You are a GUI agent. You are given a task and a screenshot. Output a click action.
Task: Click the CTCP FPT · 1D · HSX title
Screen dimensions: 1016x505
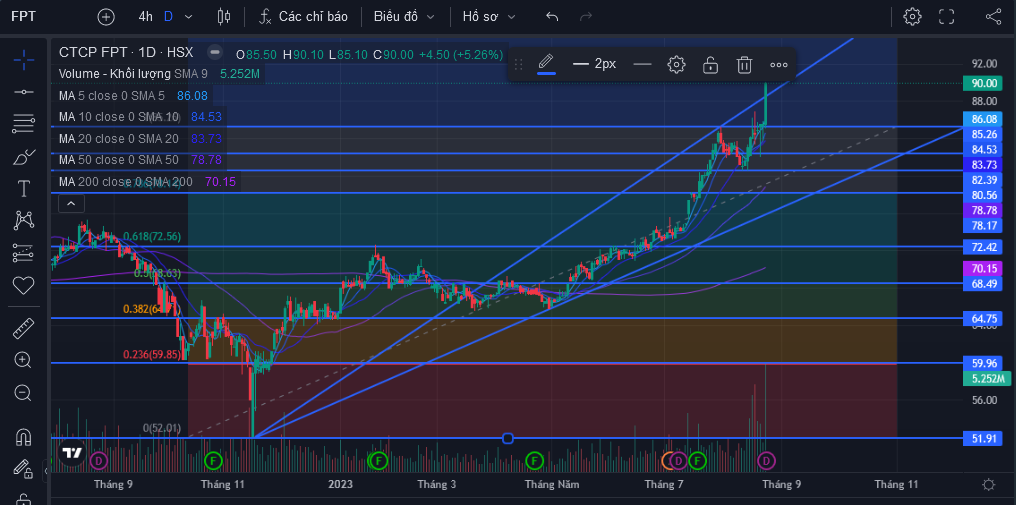point(126,53)
